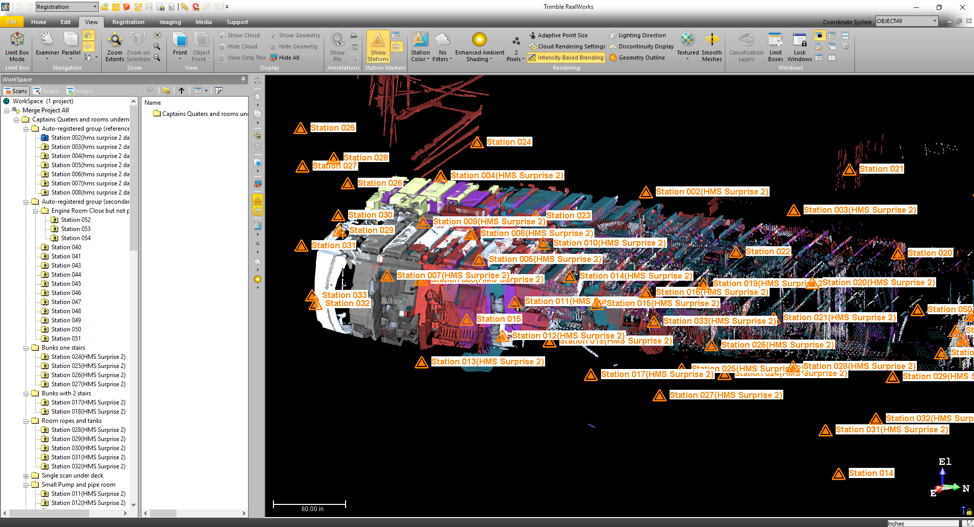Click station marker toggle in vertical toolbar
The height and width of the screenshot is (527, 974).
click(257, 199)
